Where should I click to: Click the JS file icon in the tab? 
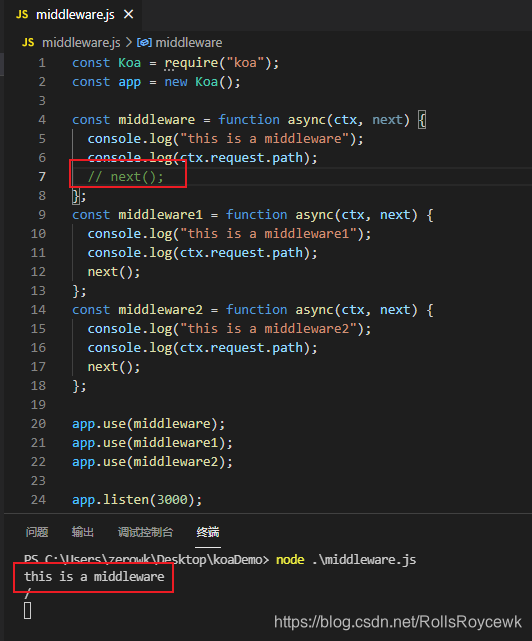pyautogui.click(x=22, y=15)
